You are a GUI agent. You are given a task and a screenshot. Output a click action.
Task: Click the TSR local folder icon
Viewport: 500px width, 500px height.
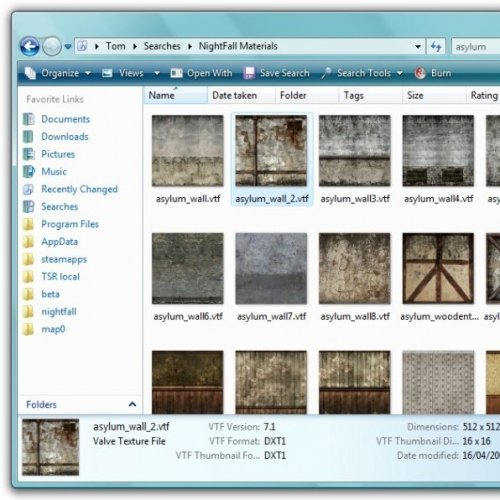coord(29,276)
